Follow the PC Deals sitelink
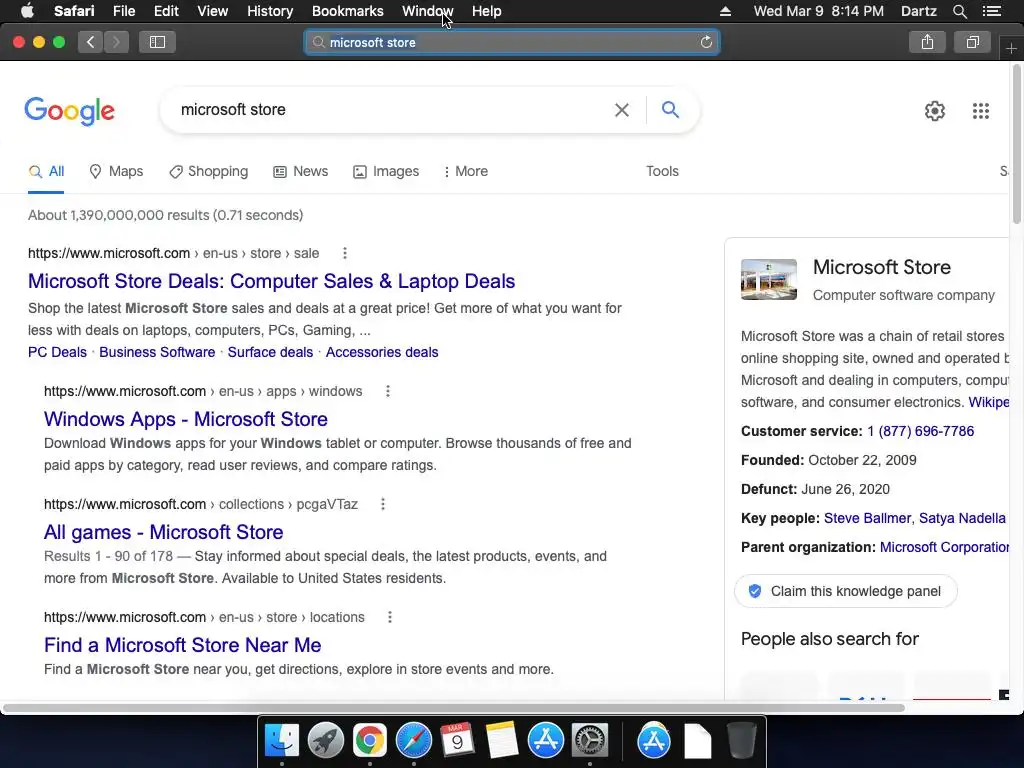Screen dimensions: 1024x768 [x=57, y=352]
